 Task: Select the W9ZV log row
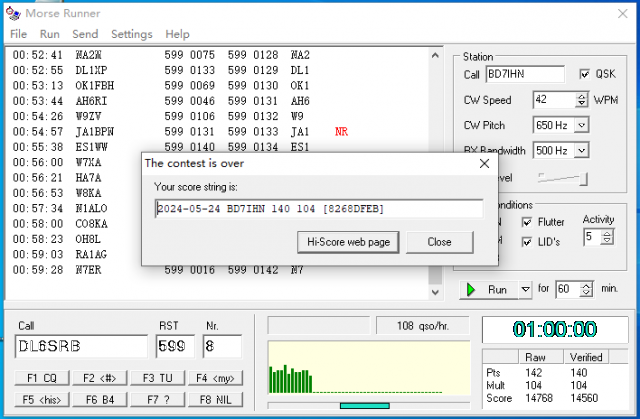(218, 116)
